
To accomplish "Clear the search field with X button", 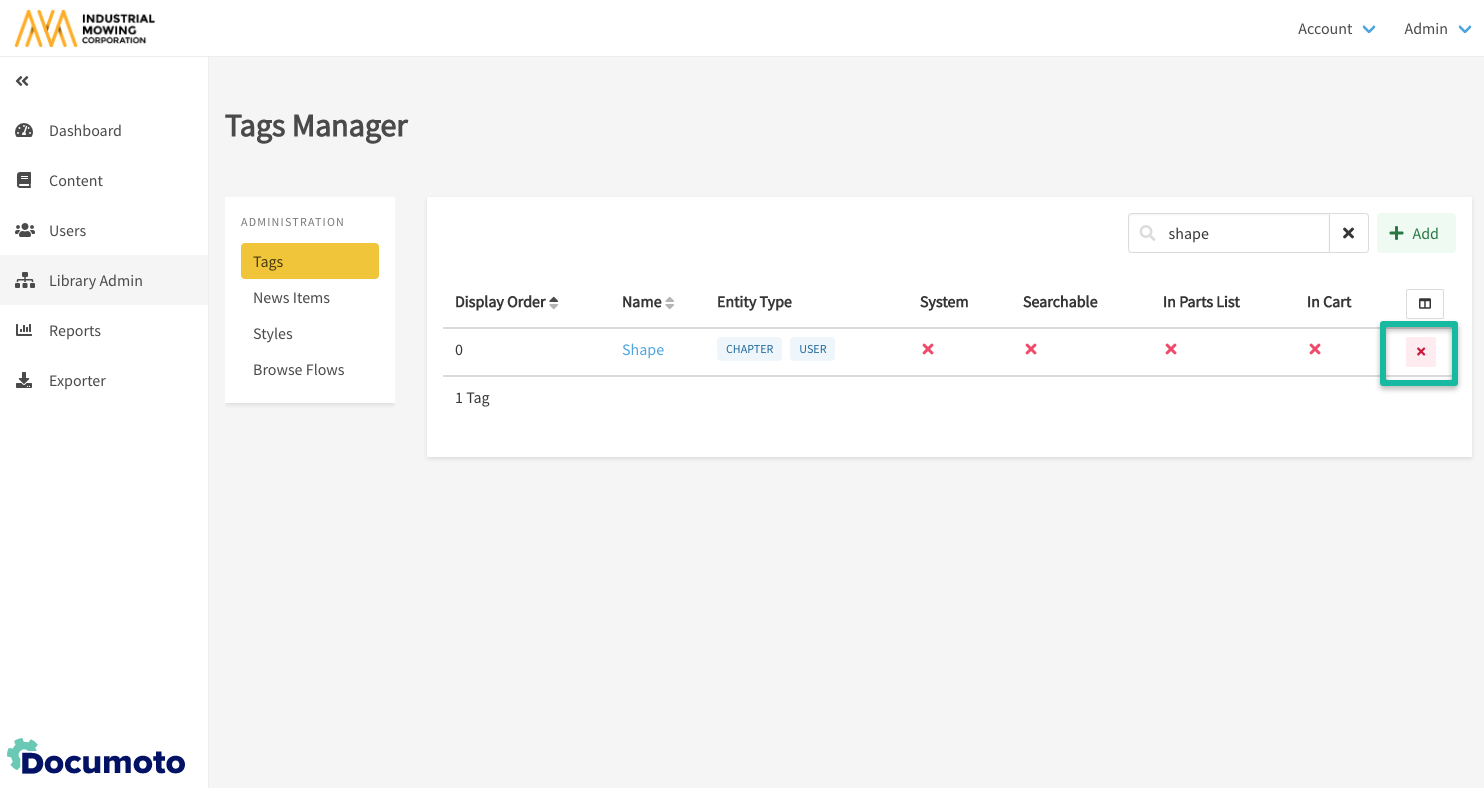I will point(1348,233).
